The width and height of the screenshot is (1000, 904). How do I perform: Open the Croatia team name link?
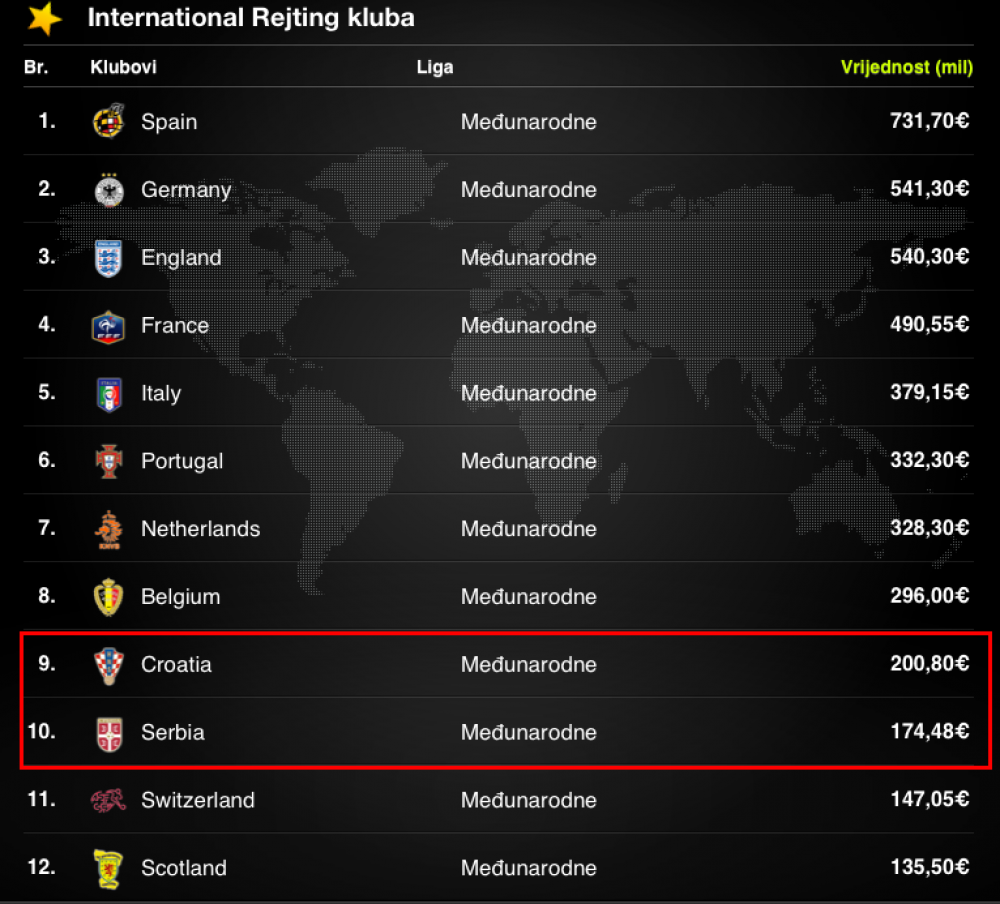(176, 665)
